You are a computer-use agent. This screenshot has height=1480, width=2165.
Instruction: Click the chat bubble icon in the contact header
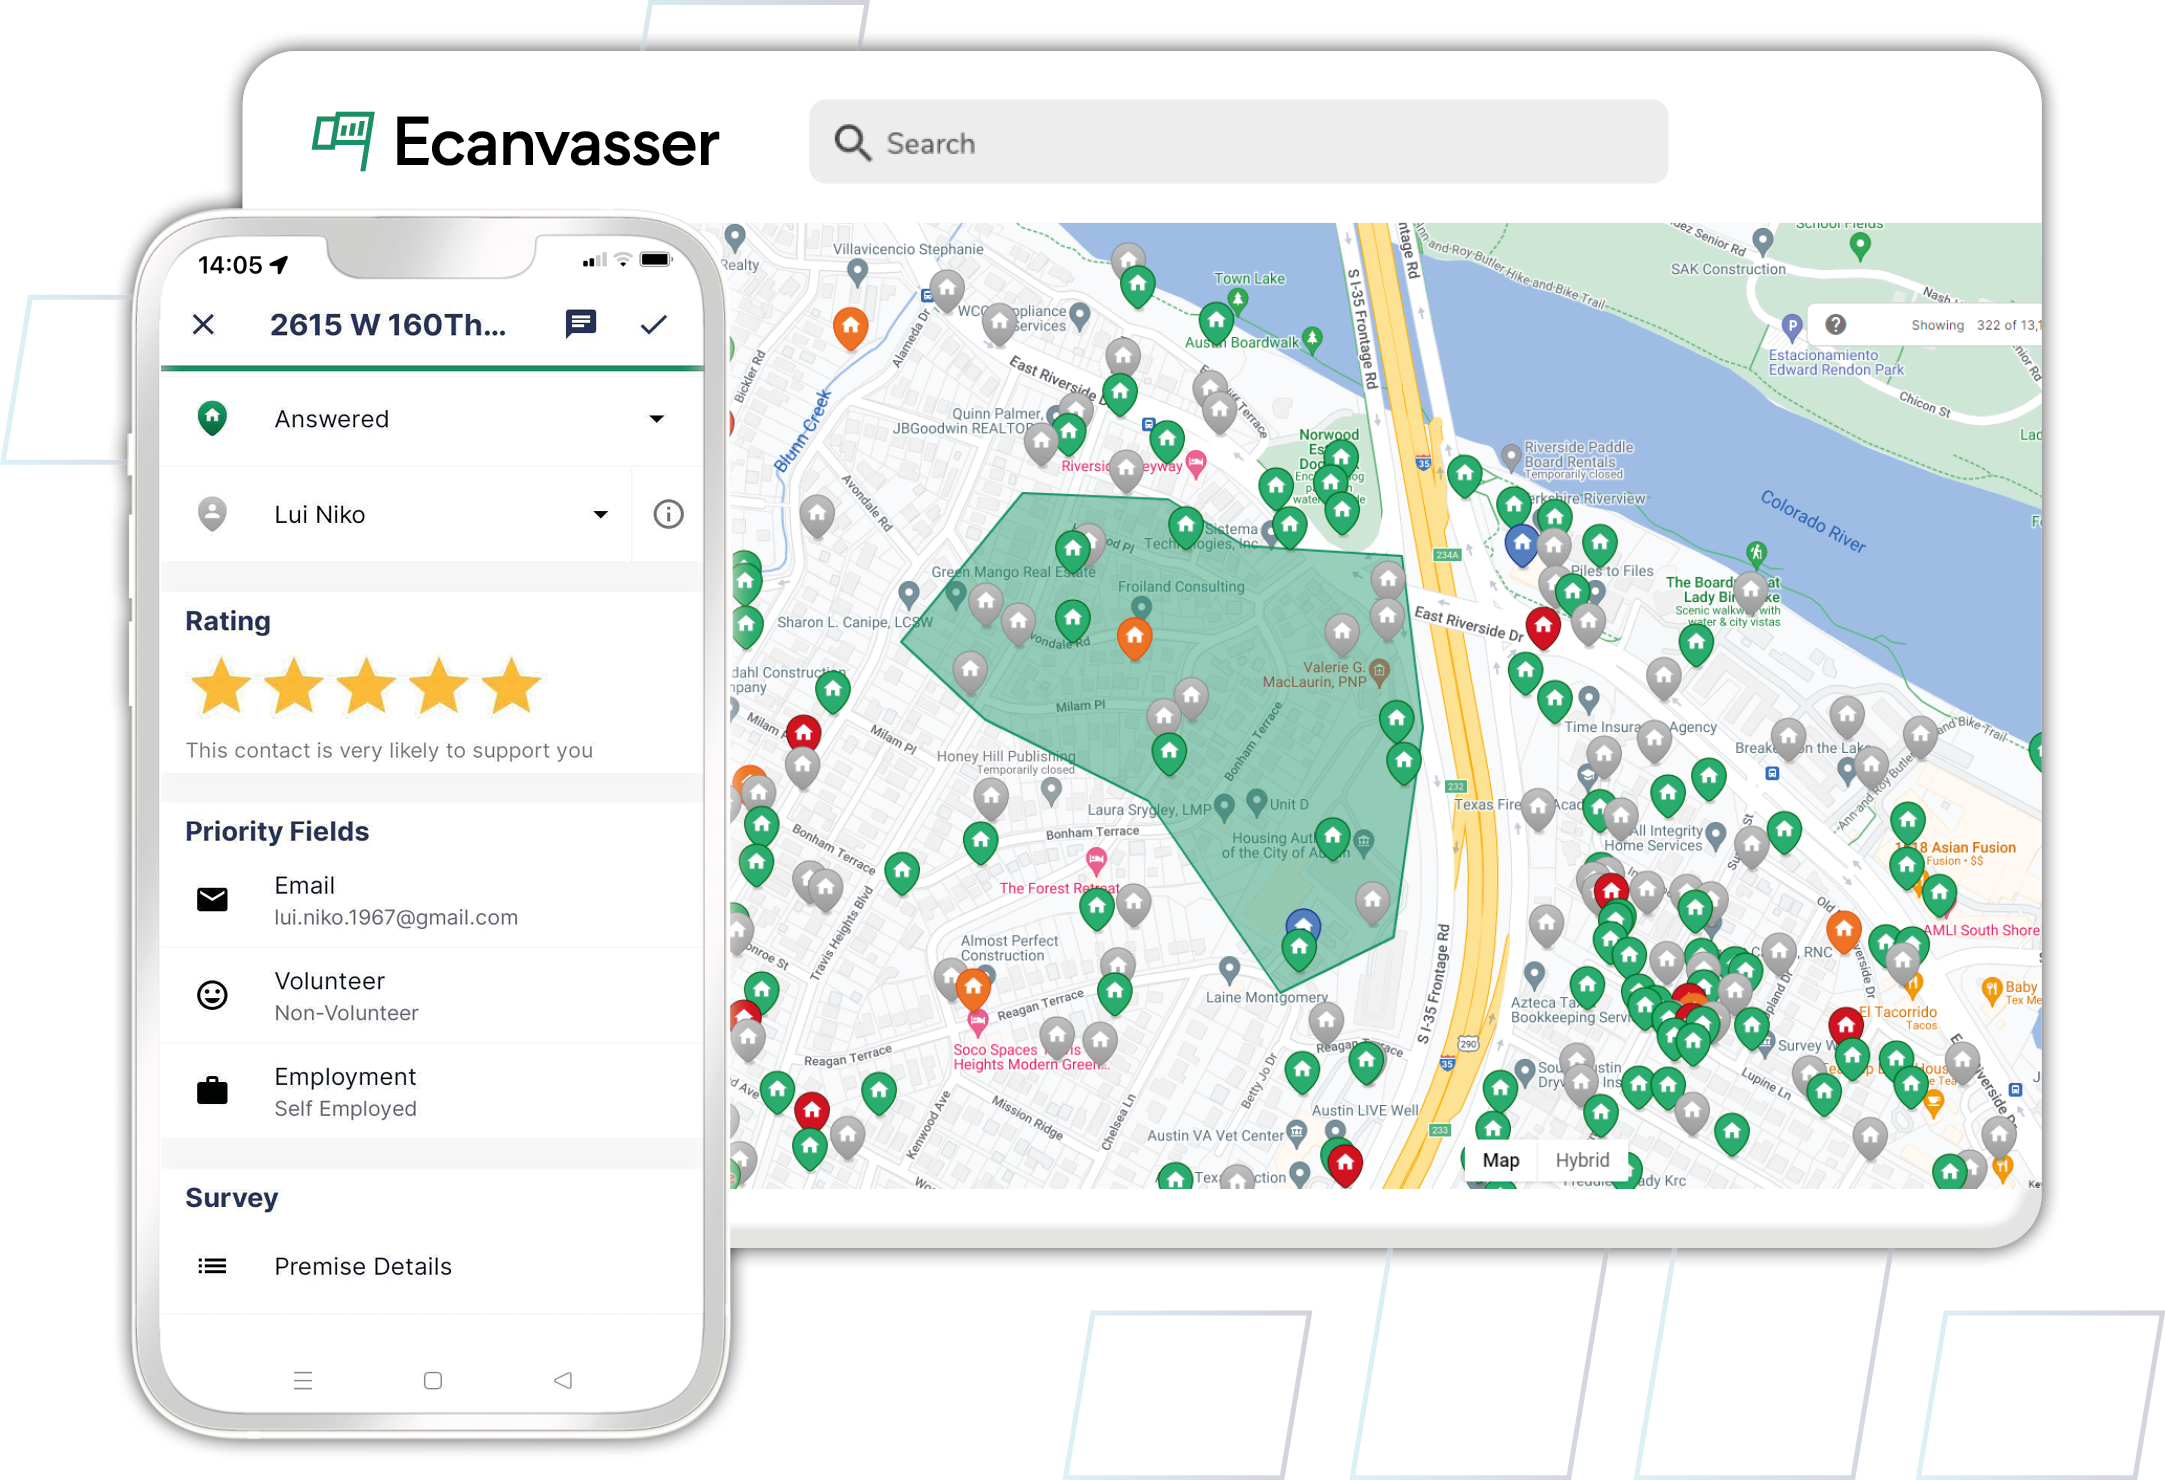pyautogui.click(x=581, y=323)
